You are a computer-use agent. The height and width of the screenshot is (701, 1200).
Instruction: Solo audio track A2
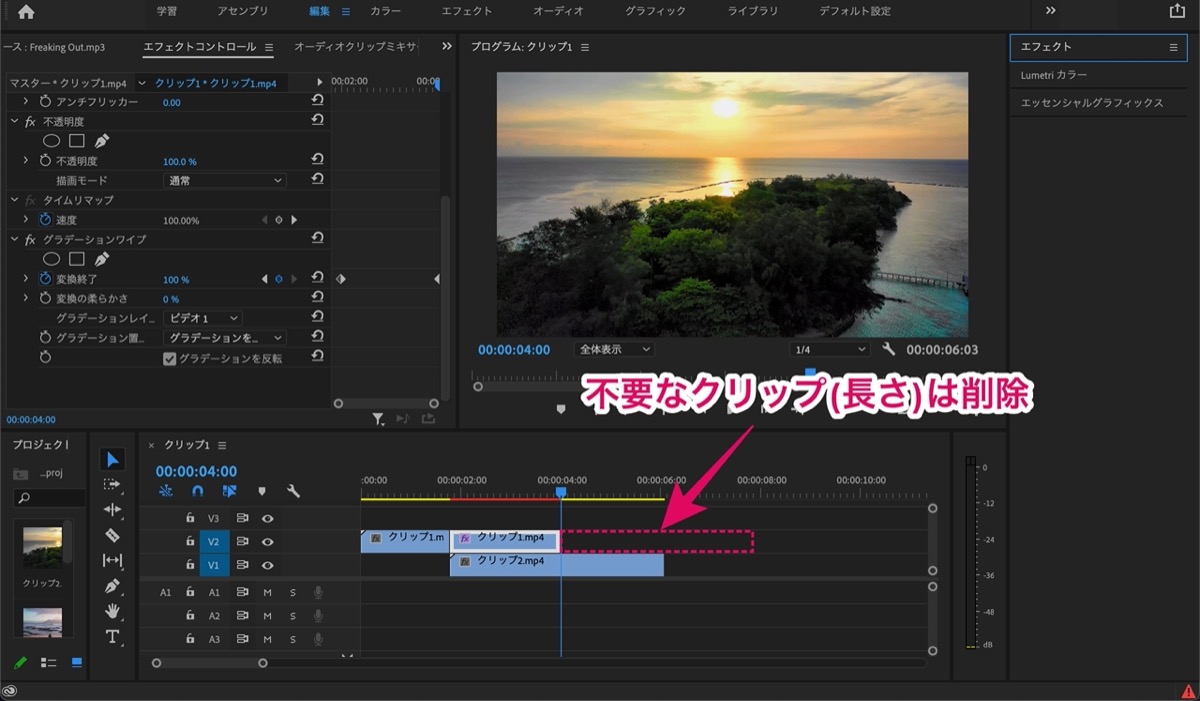click(293, 615)
